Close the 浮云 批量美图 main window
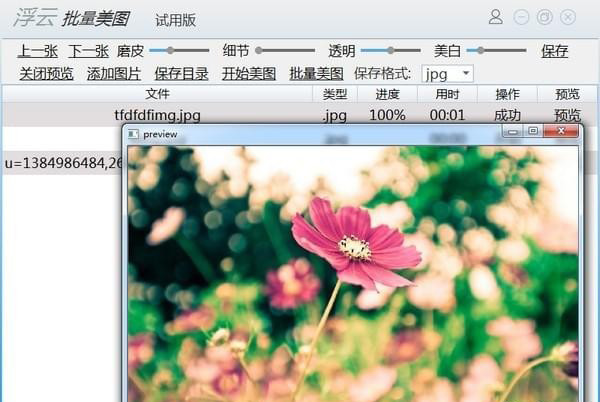Viewport: 600px width, 402px height. click(x=568, y=17)
